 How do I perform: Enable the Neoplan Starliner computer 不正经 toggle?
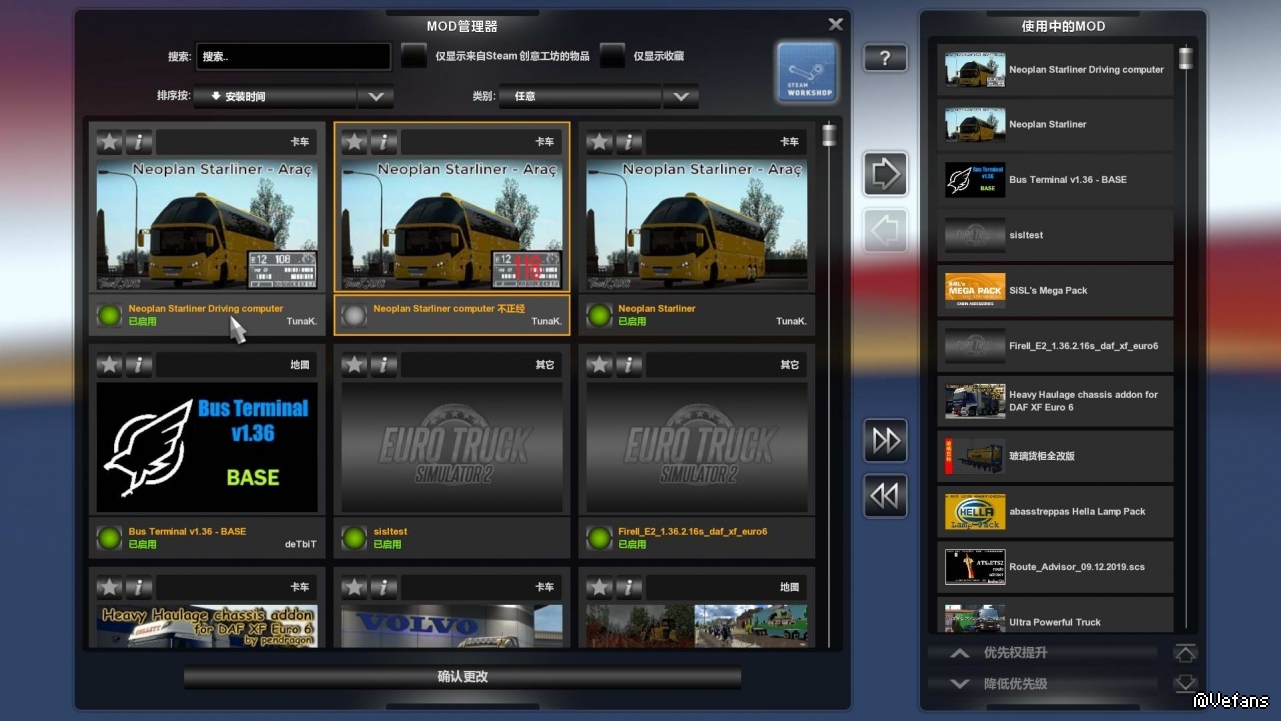click(354, 315)
